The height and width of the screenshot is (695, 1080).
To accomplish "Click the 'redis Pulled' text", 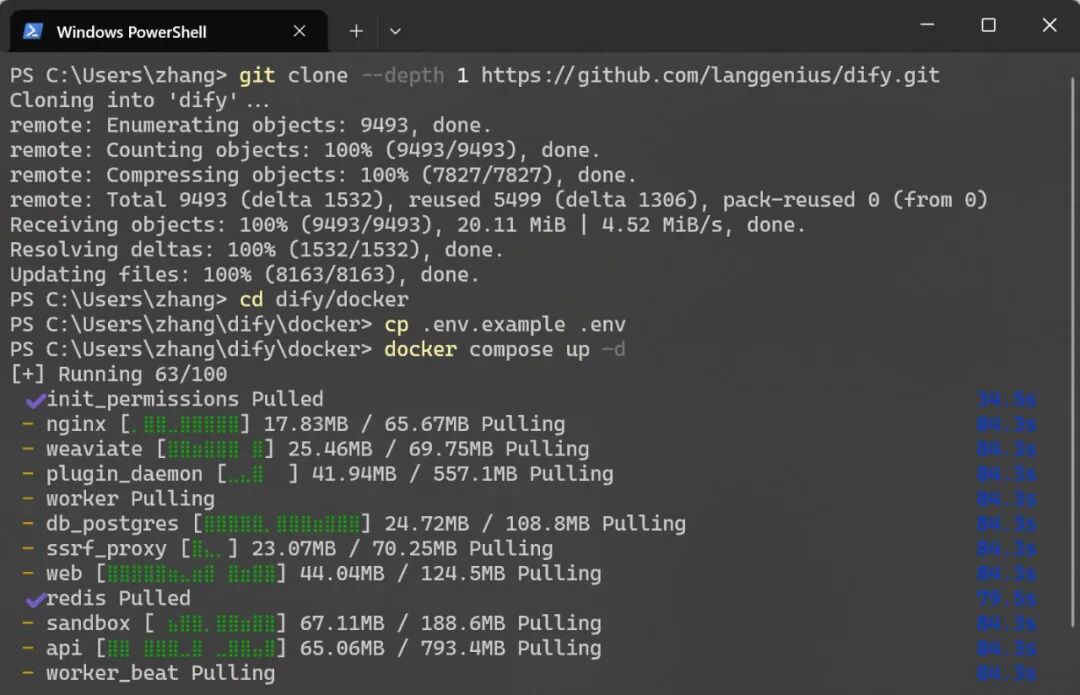I will pyautogui.click(x=118, y=599).
